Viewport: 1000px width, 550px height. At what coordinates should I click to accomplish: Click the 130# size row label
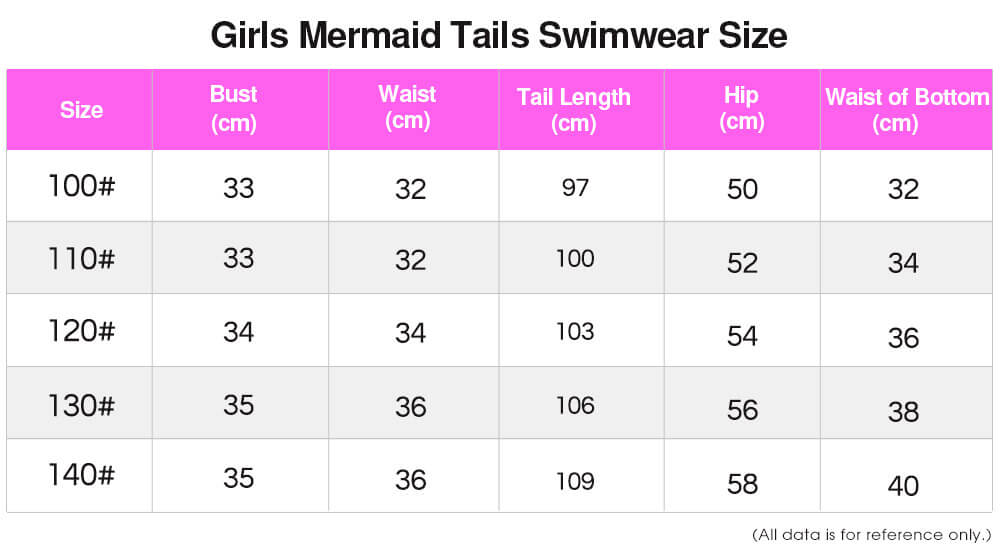coord(81,405)
